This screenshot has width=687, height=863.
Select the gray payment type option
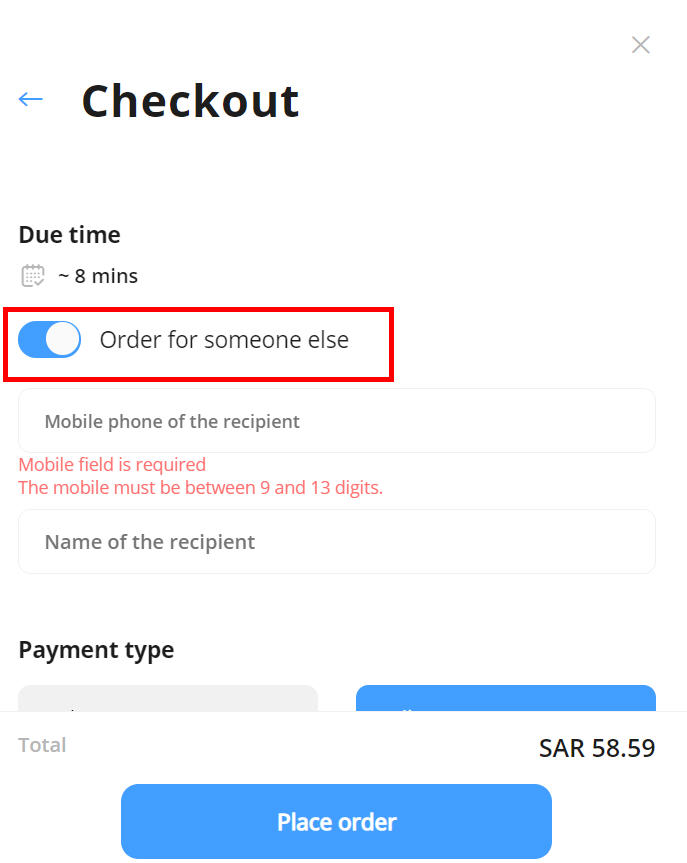click(x=168, y=698)
